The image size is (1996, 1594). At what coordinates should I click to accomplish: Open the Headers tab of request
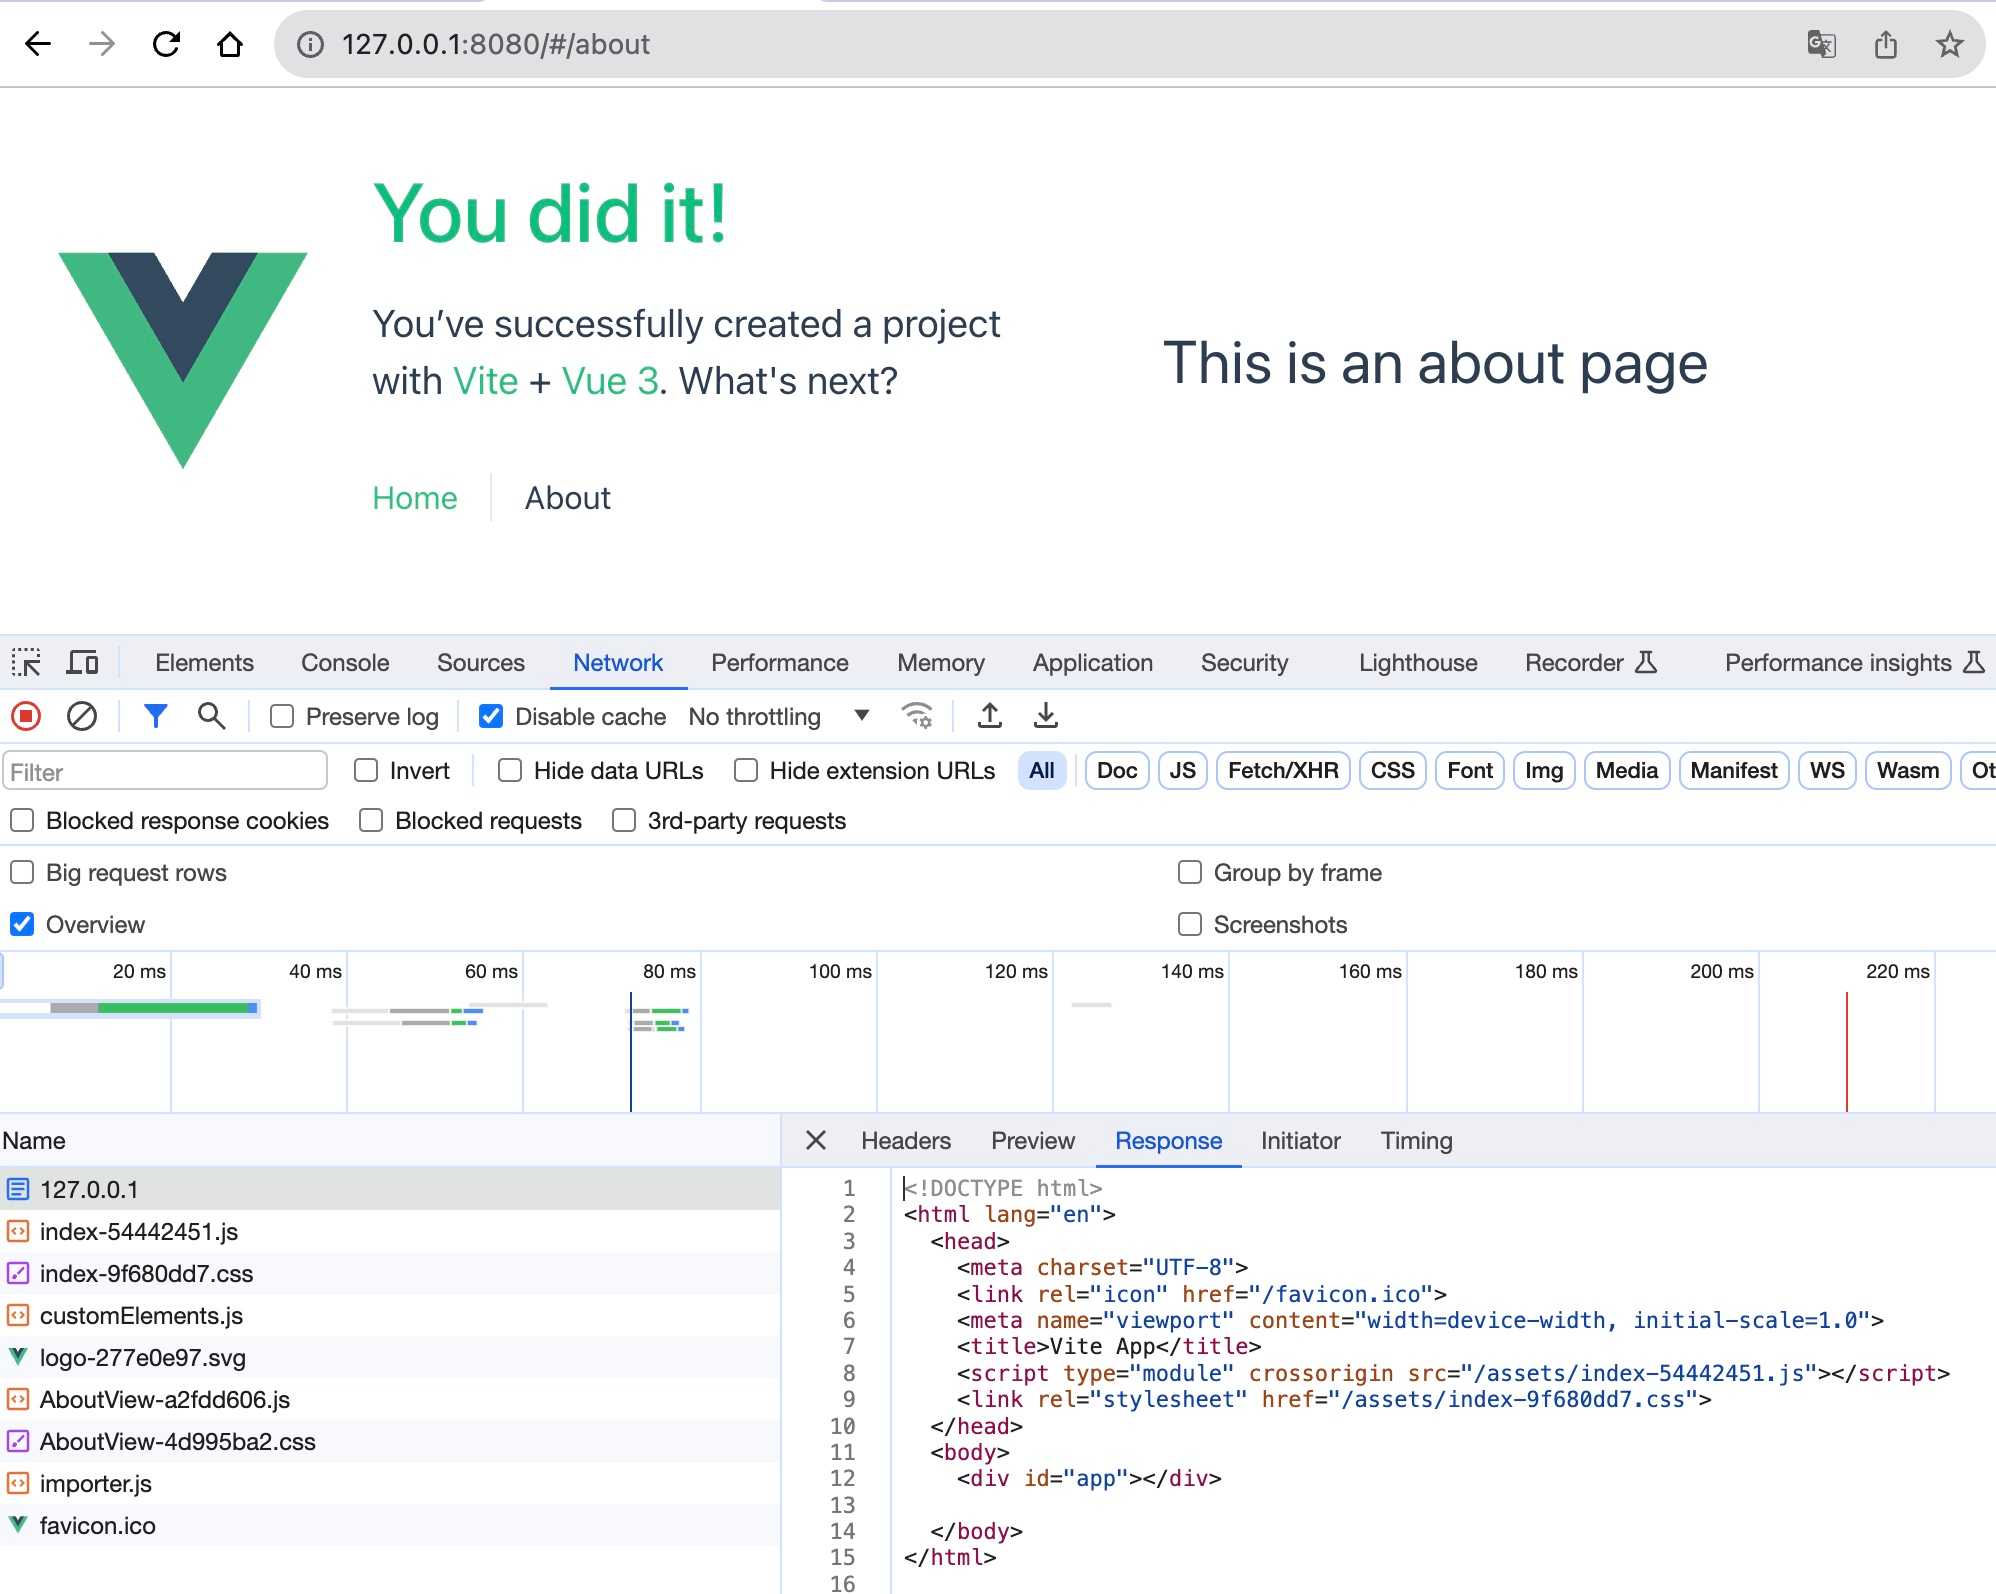(906, 1140)
